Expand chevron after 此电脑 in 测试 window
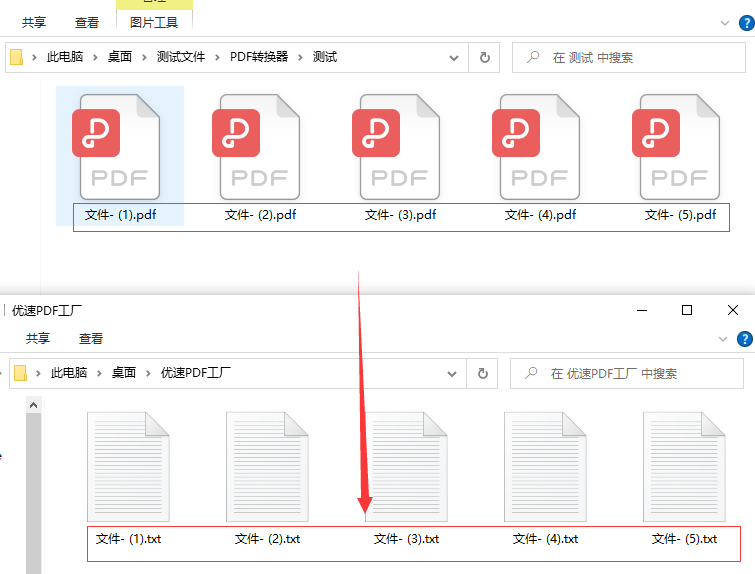The image size is (755, 574). point(95,57)
